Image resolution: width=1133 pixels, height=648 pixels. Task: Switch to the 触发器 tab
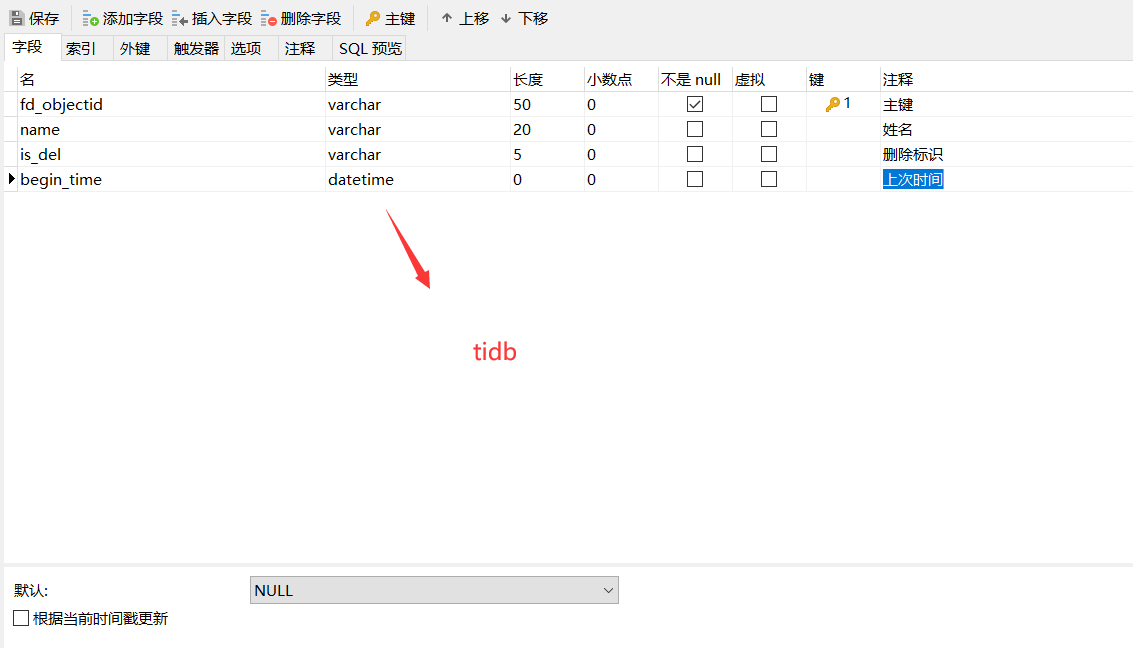[x=196, y=48]
